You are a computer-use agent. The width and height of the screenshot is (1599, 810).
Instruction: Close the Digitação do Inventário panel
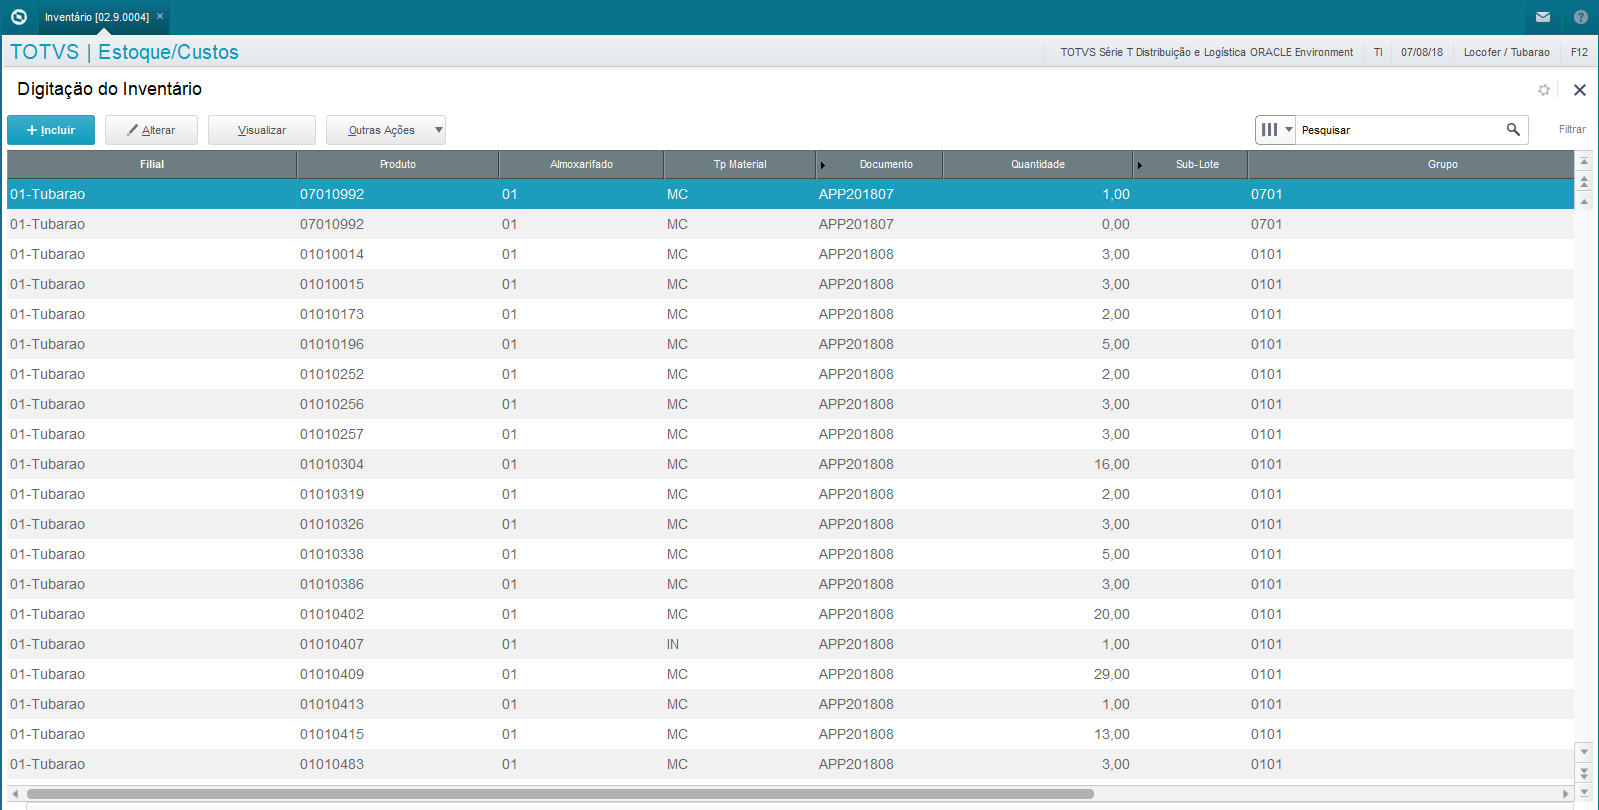(x=1580, y=90)
